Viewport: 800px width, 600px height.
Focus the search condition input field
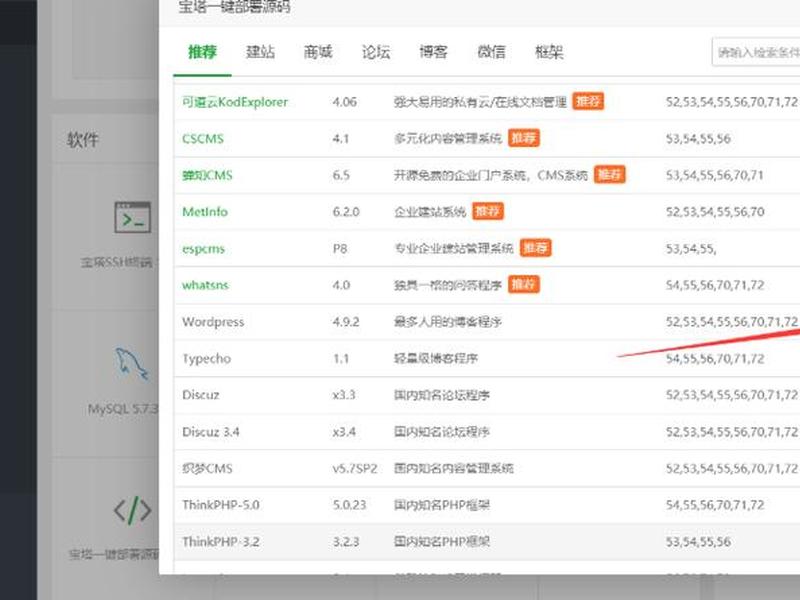tap(756, 52)
